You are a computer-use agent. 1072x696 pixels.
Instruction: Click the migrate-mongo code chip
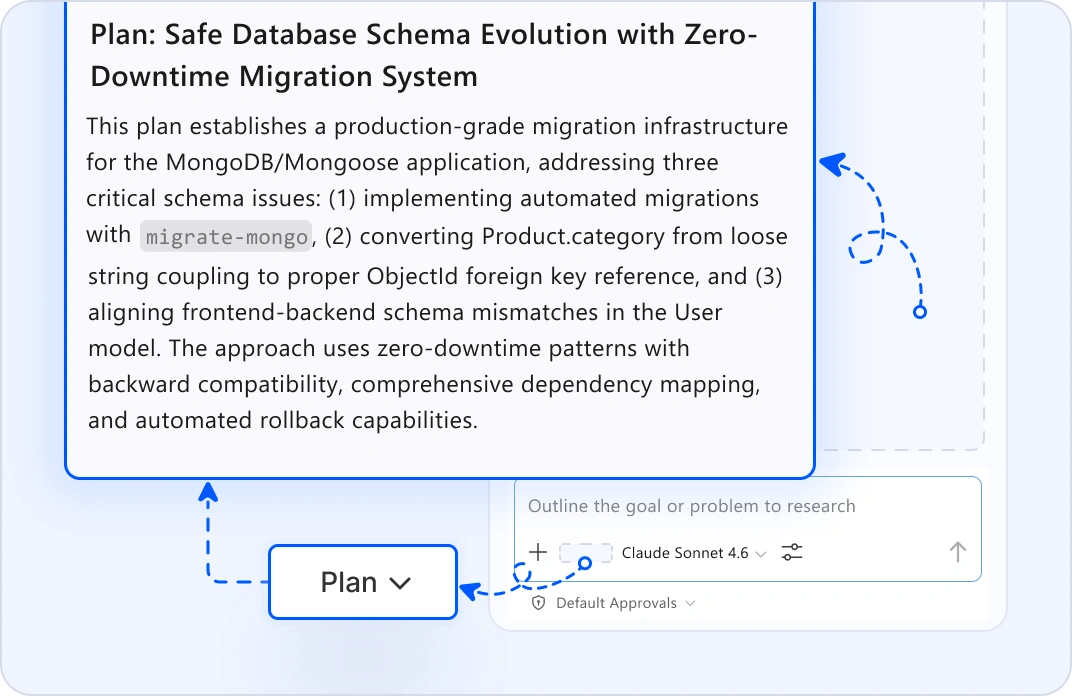tap(226, 237)
